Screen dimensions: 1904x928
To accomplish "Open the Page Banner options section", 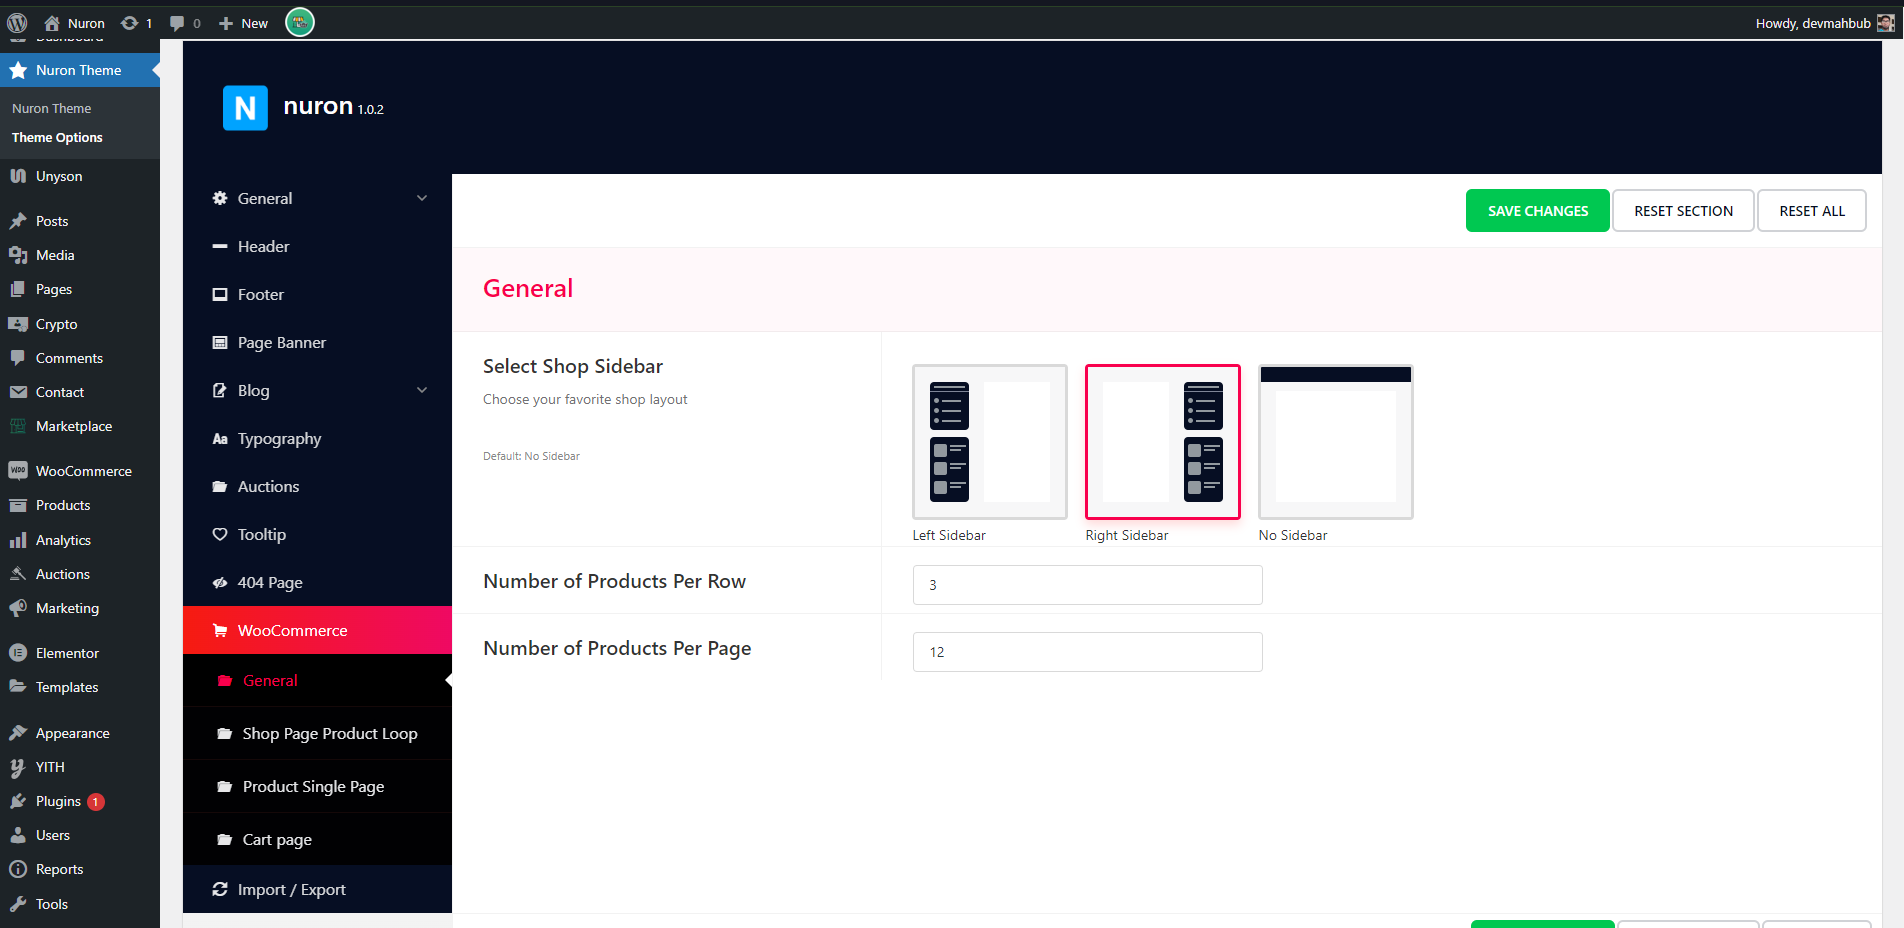I will point(317,342).
